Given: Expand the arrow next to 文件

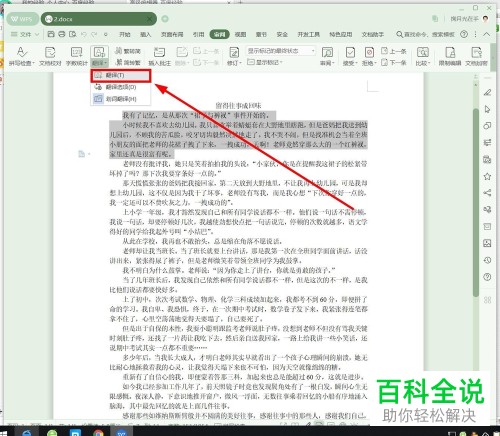Looking at the screenshot, I should point(37,34).
